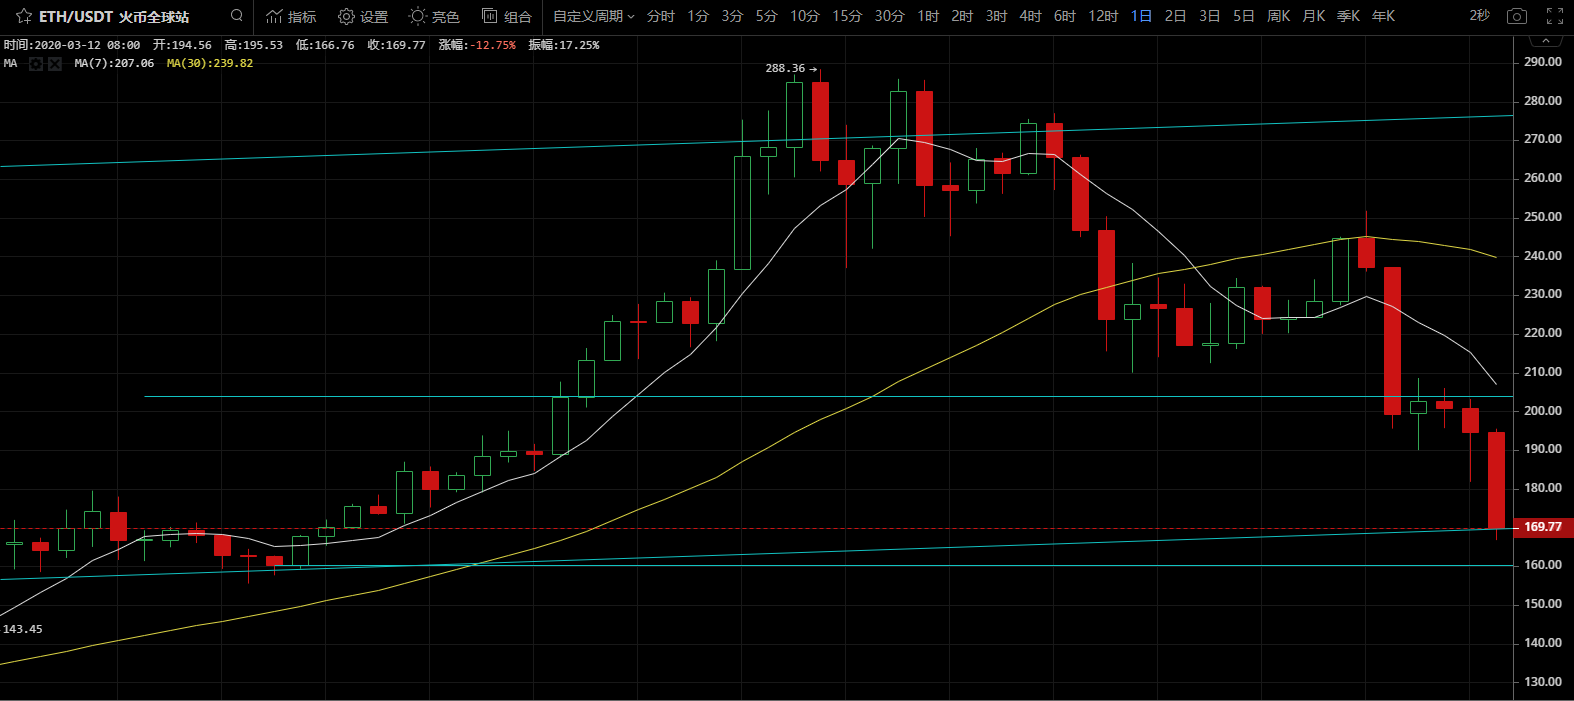Click the 涨幅 -12.75% change value

click(x=477, y=45)
